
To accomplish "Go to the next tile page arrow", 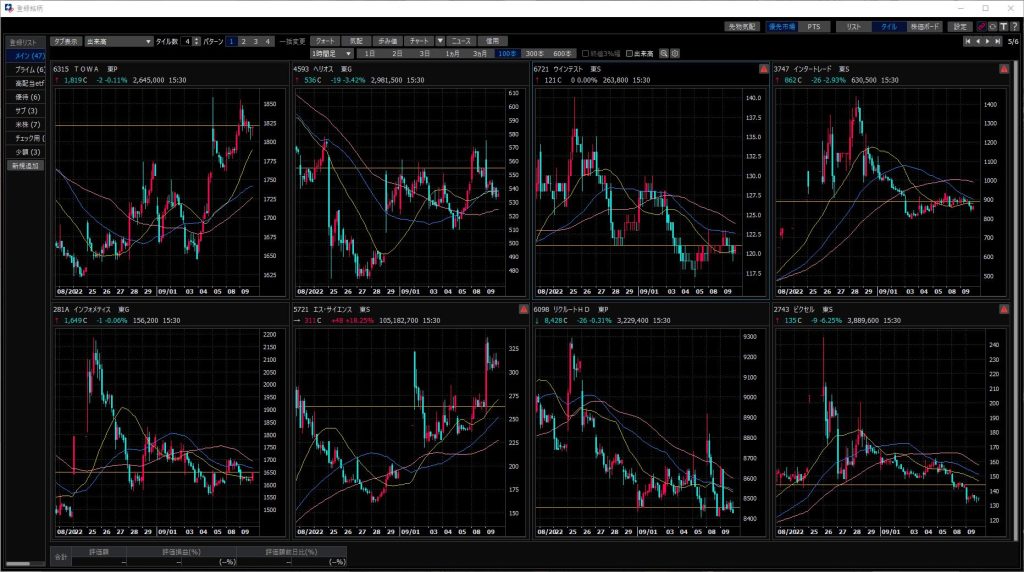I will pyautogui.click(x=989, y=41).
